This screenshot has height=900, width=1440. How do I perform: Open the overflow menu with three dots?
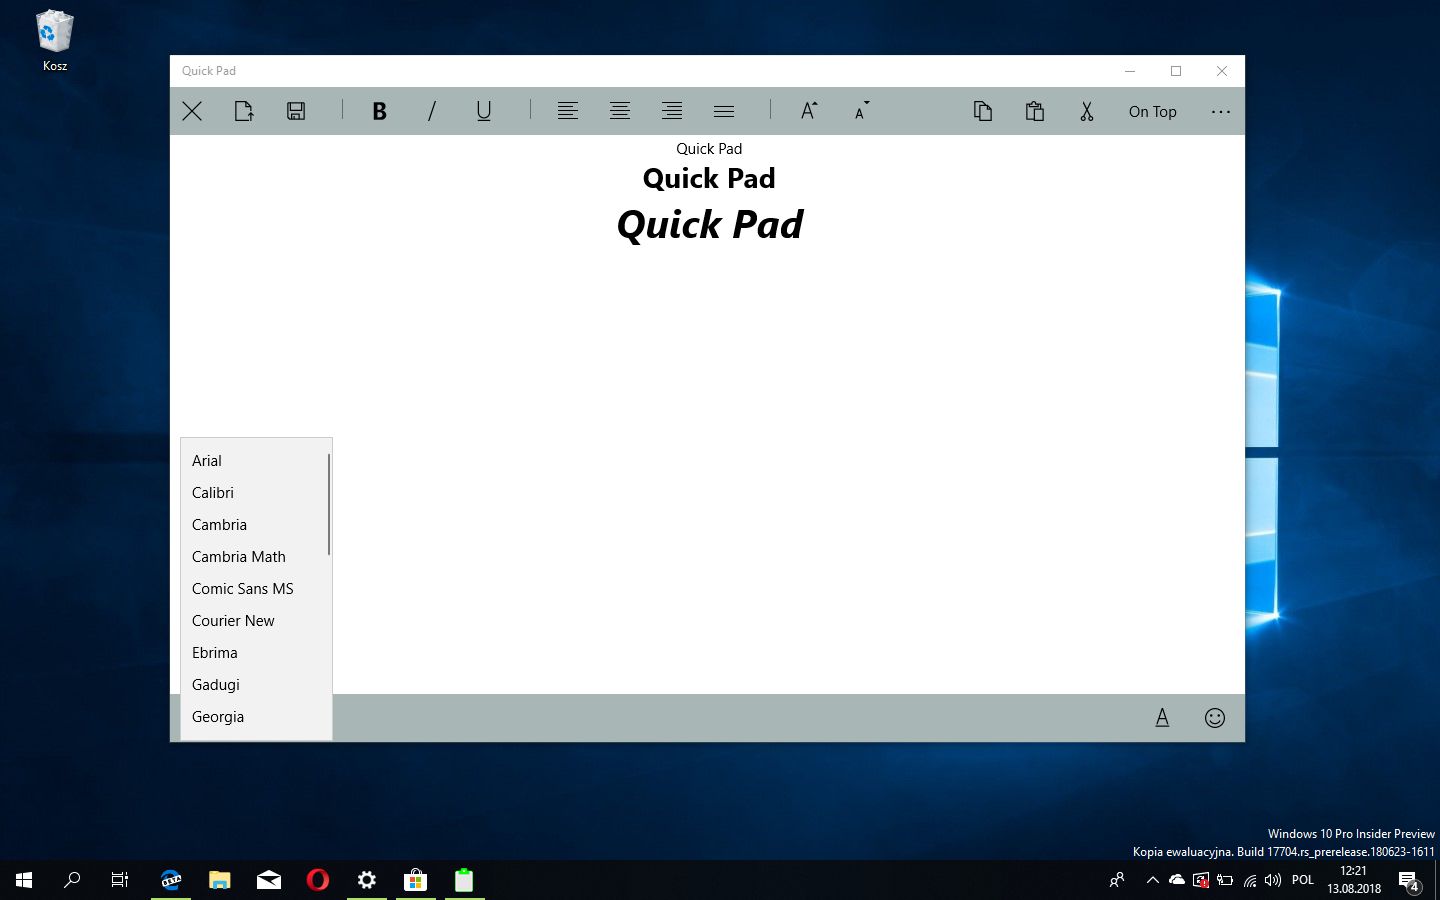1221,111
